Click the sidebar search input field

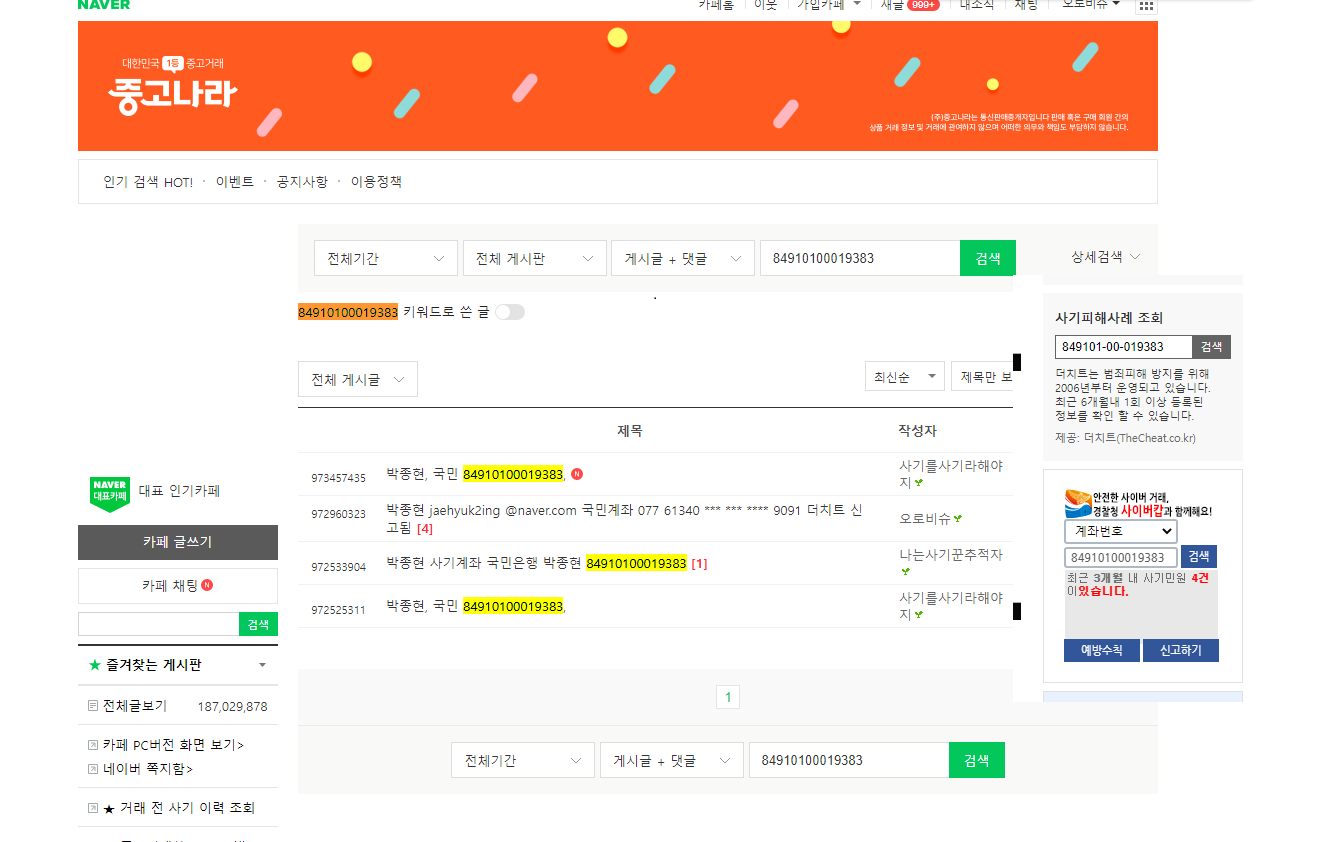tap(158, 624)
